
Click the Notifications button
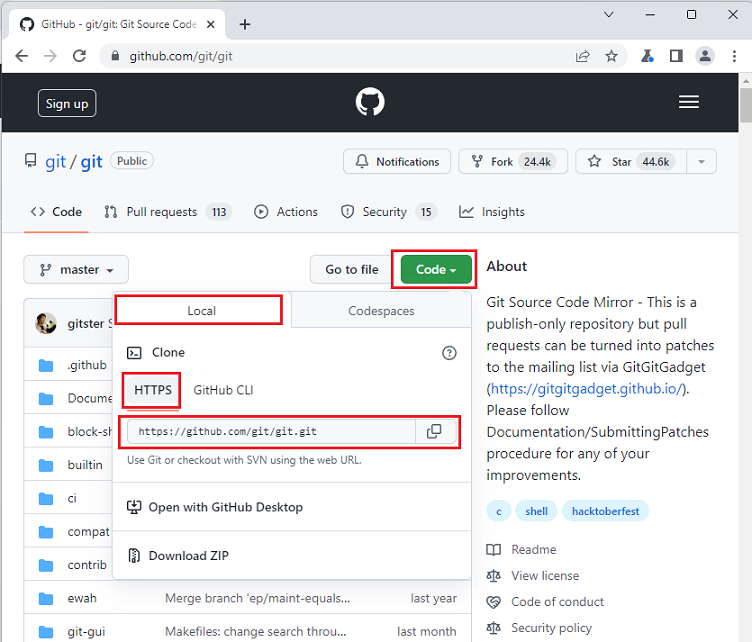(397, 162)
